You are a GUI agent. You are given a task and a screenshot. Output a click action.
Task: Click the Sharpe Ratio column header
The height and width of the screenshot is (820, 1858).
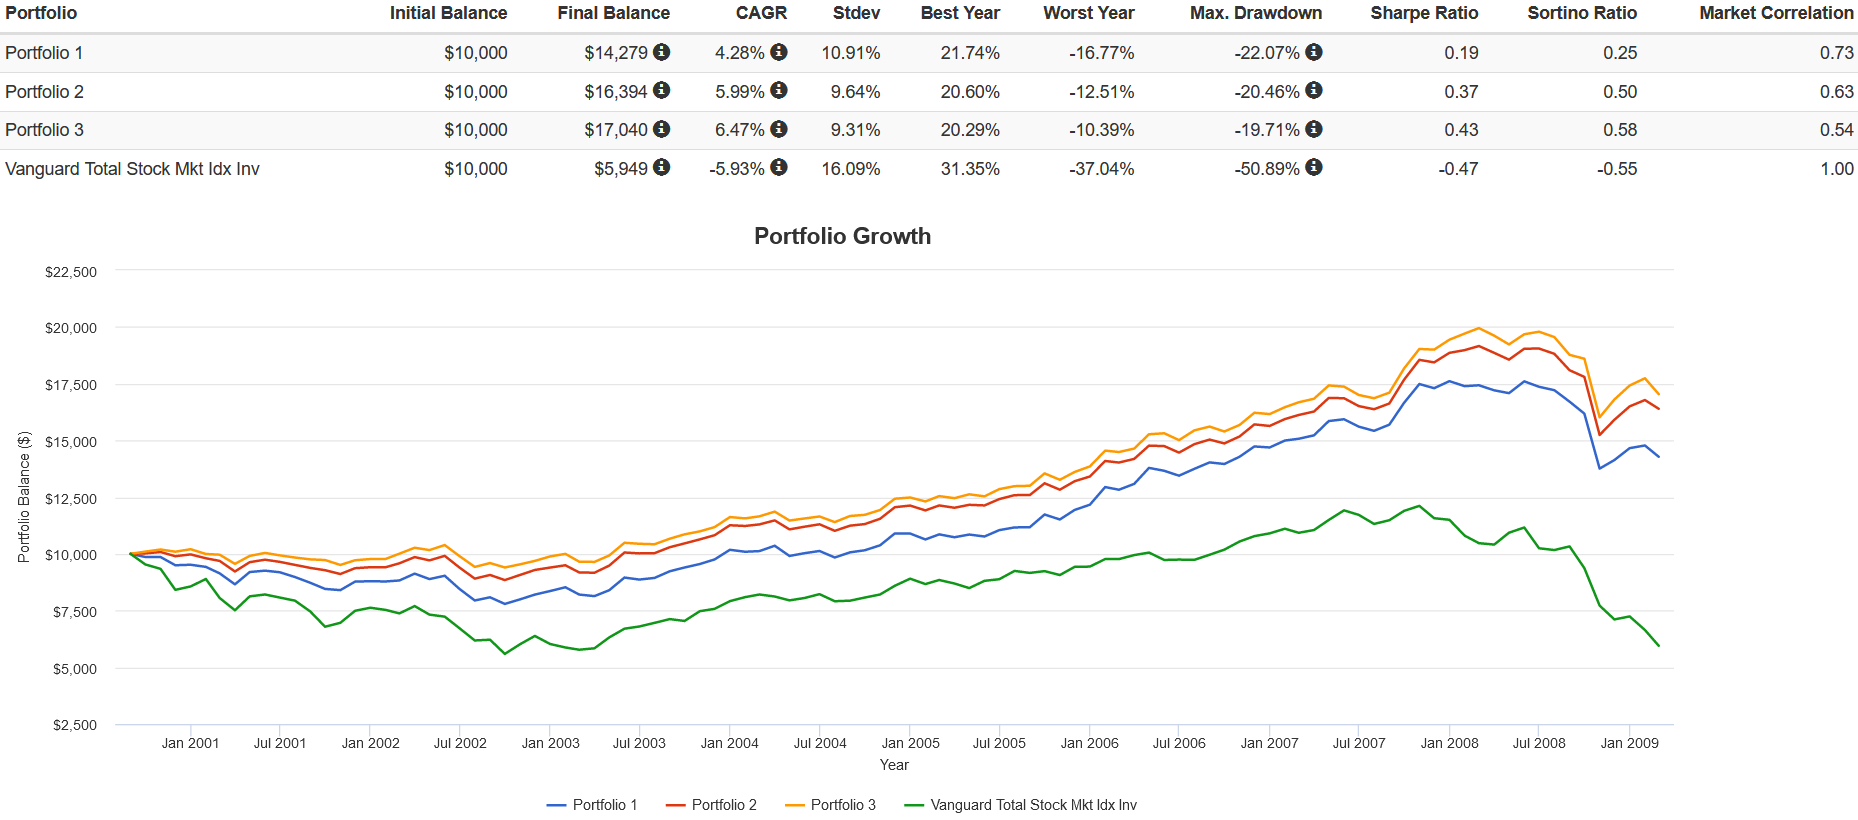click(1423, 13)
